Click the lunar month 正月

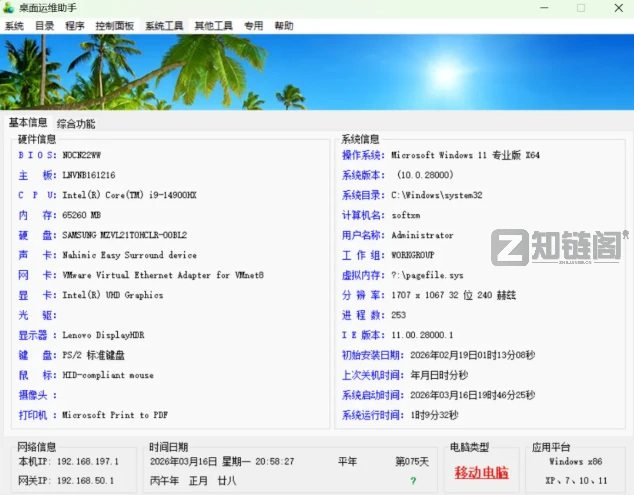tap(198, 481)
